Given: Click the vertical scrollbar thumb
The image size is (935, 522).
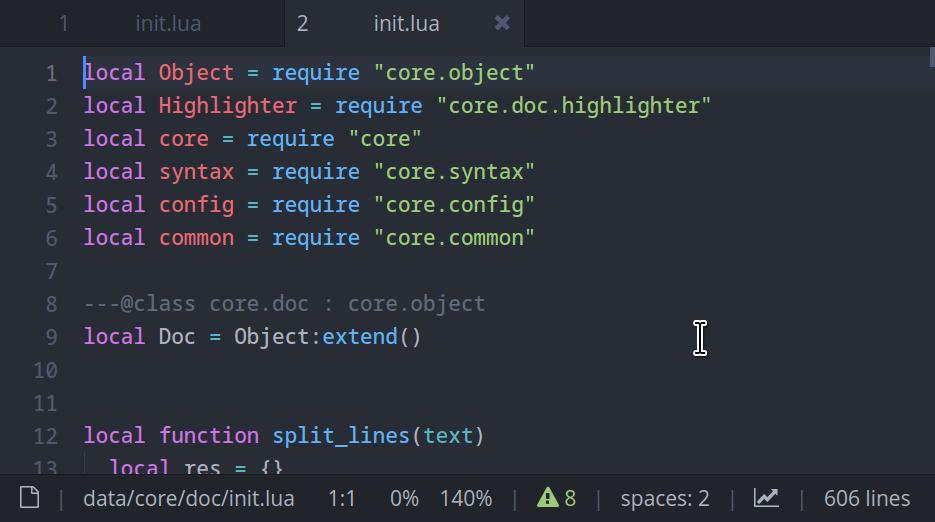Looking at the screenshot, I should [x=932, y=57].
